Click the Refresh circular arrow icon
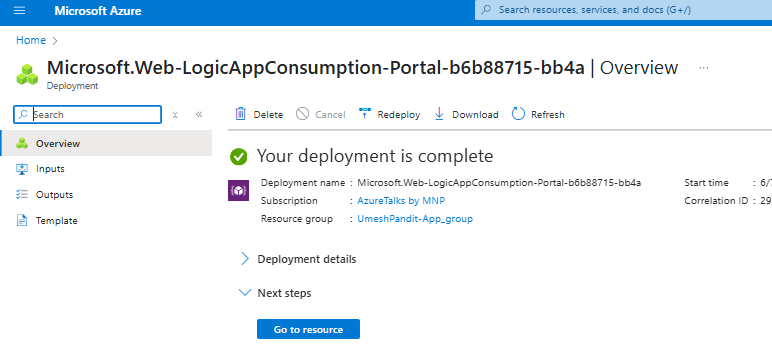The height and width of the screenshot is (361, 772). pyautogui.click(x=518, y=114)
